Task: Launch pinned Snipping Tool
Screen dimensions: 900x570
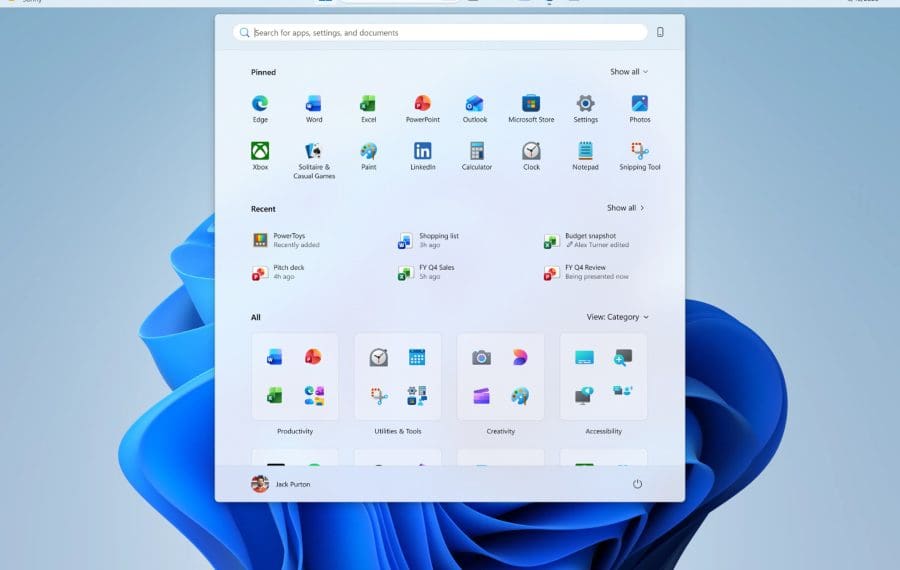Action: (x=639, y=156)
